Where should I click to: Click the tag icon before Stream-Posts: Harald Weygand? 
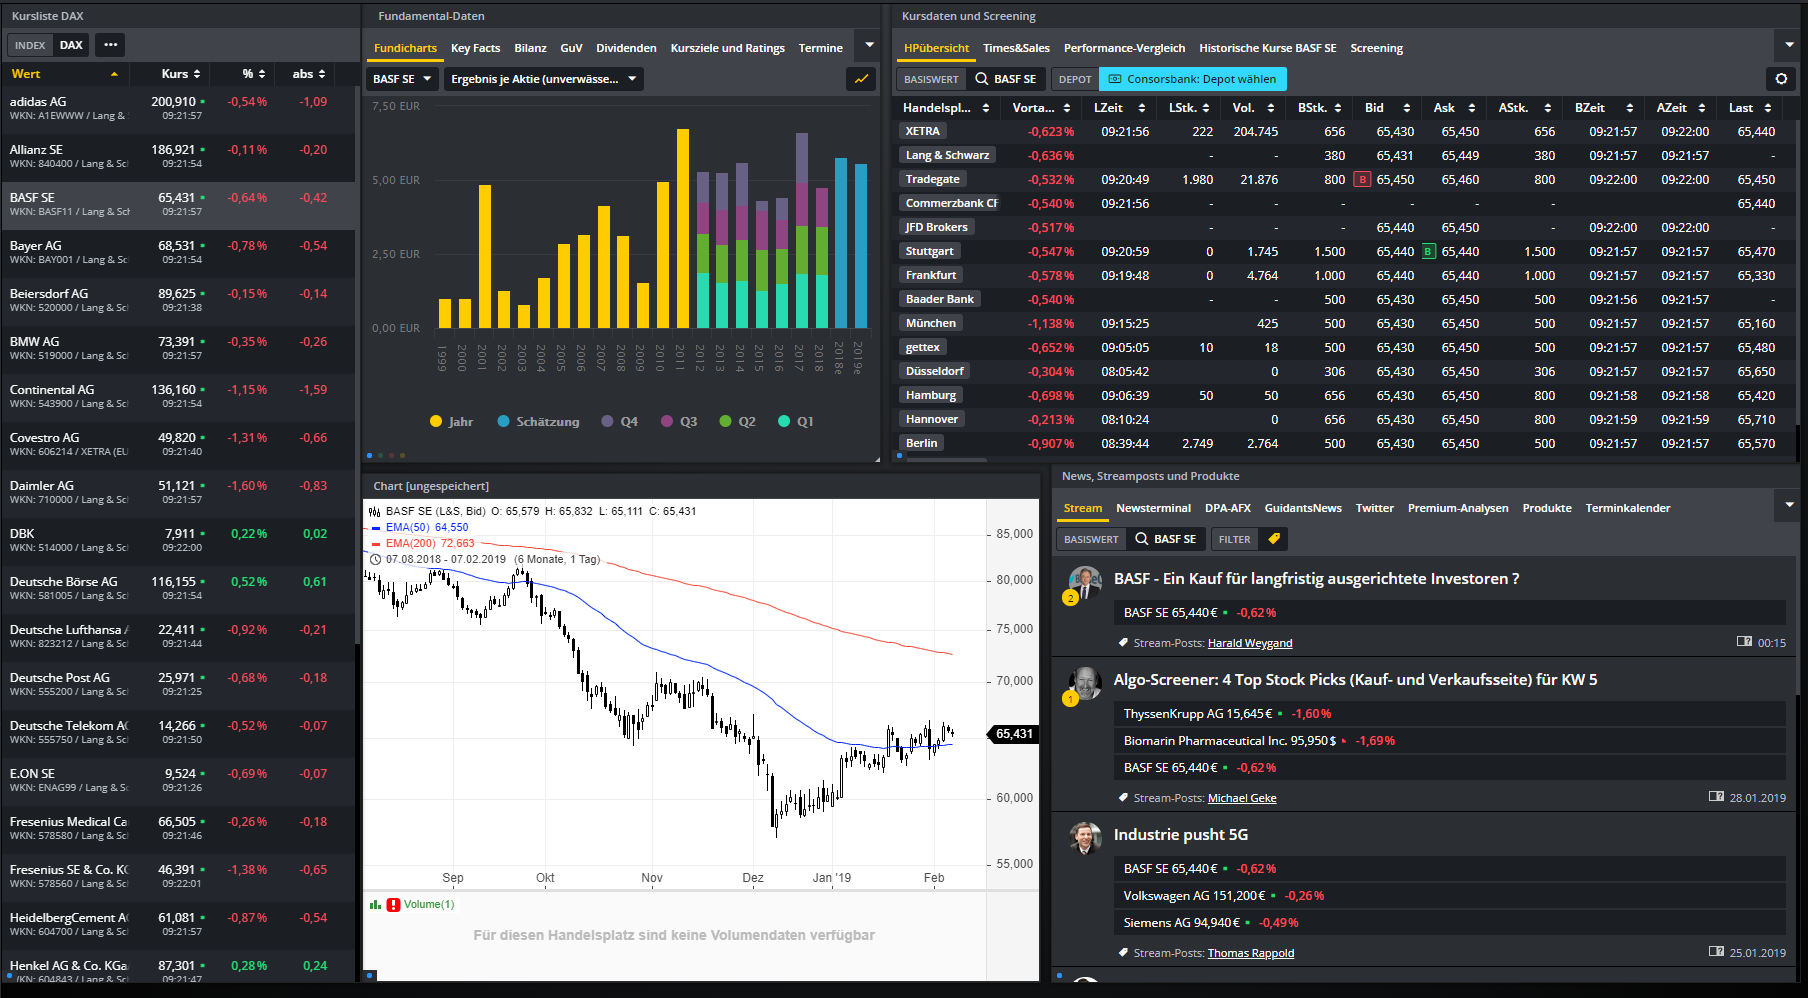click(1124, 643)
